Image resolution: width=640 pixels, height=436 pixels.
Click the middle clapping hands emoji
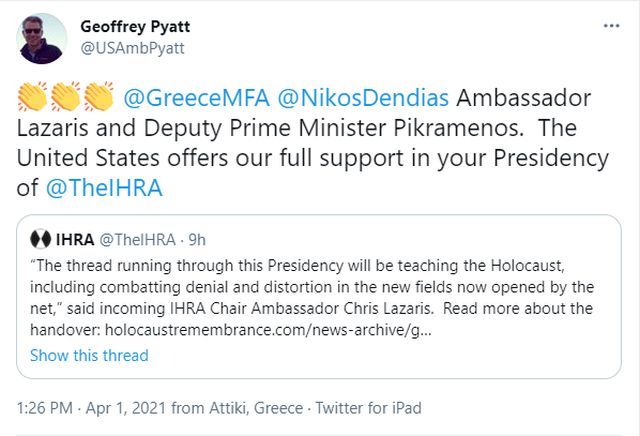(66, 98)
